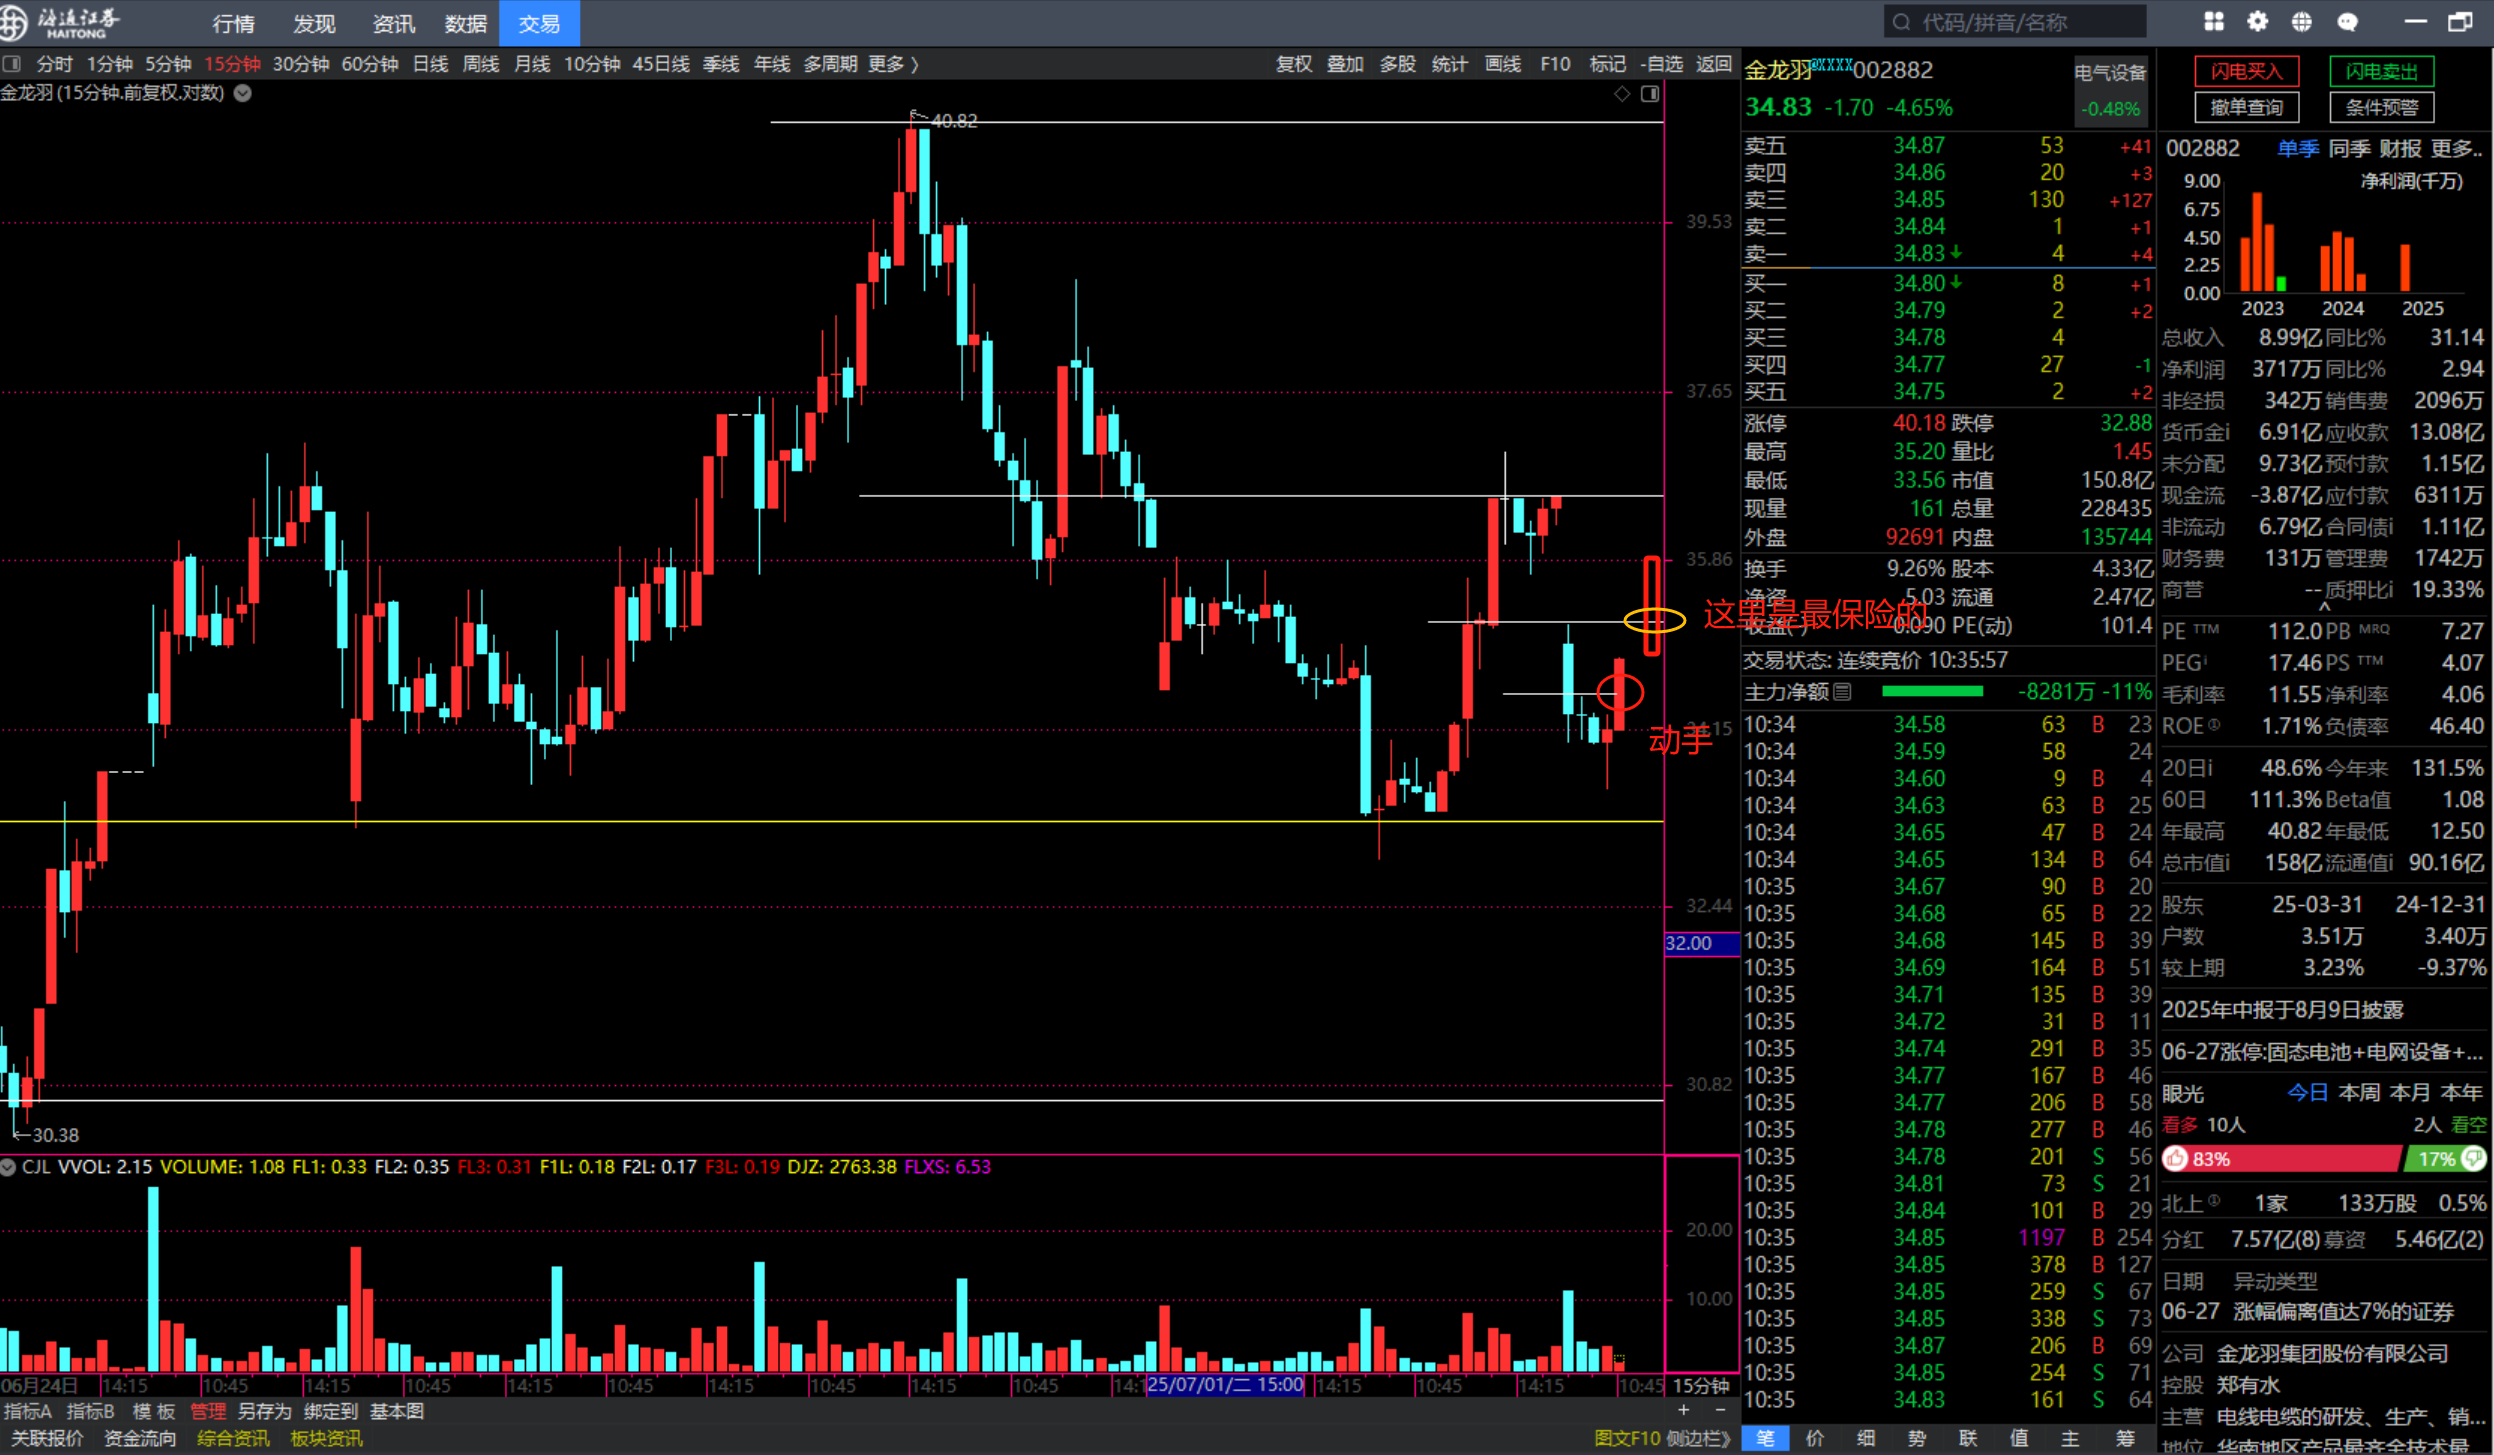Open 资讯 news menu
Screen dimensions: 2494x1455
point(393,23)
